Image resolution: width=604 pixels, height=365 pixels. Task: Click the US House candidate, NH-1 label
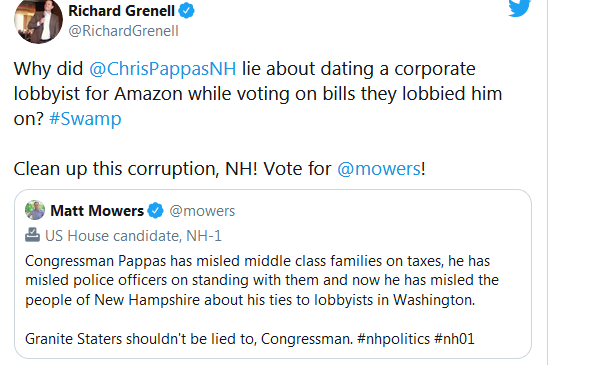[x=133, y=236]
